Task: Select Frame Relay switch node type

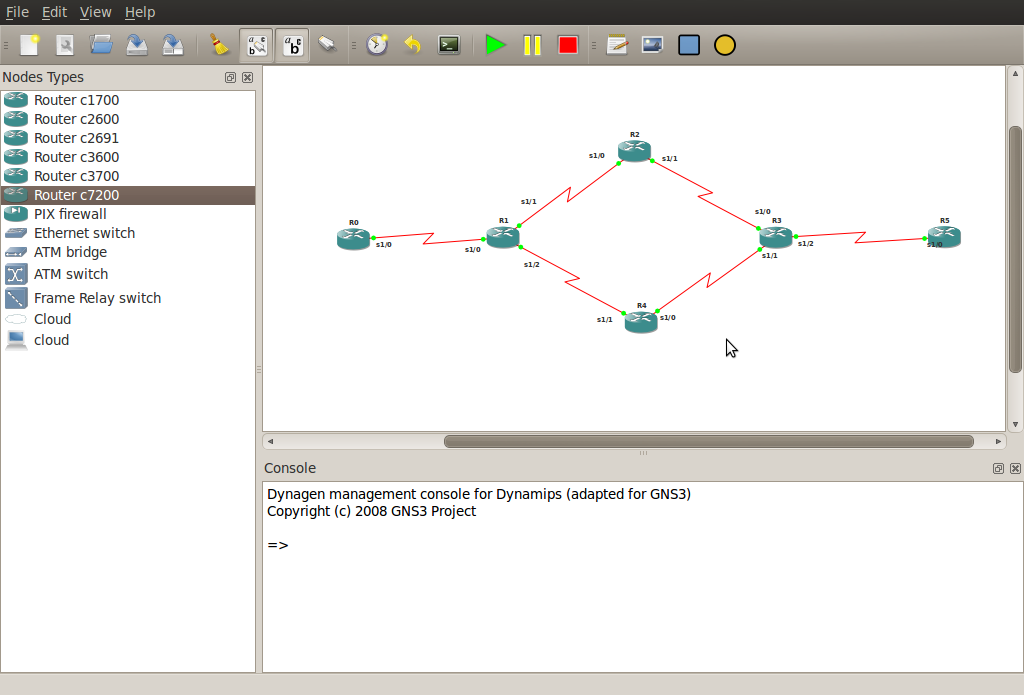Action: (x=128, y=298)
